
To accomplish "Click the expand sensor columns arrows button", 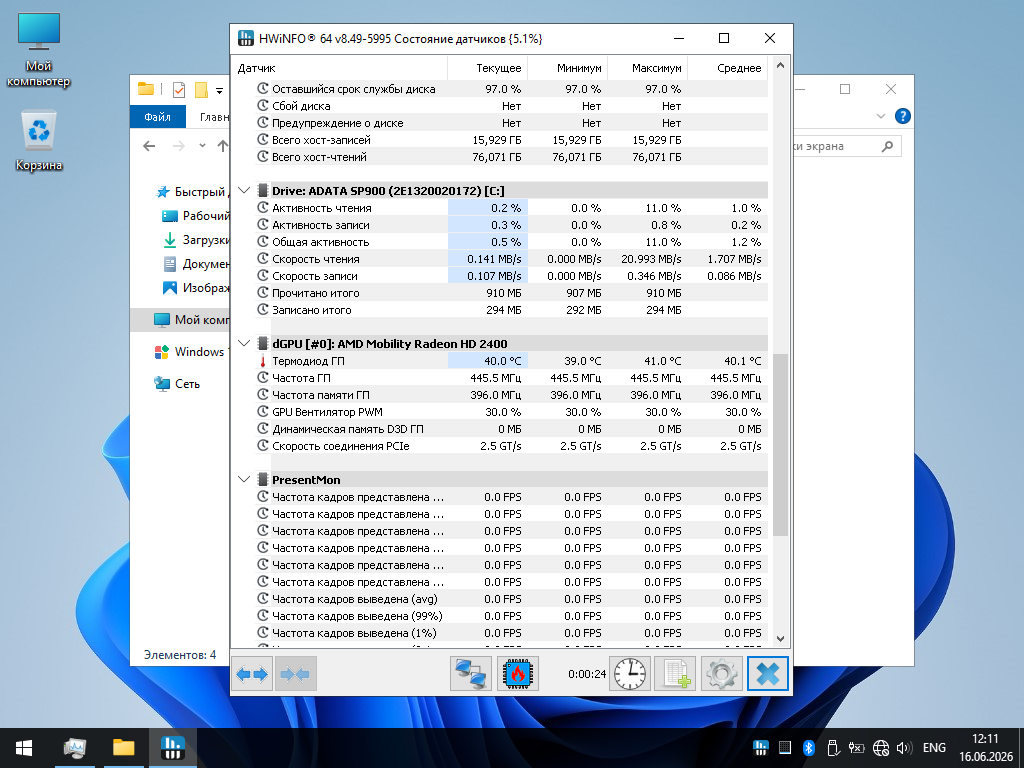I will click(252, 673).
